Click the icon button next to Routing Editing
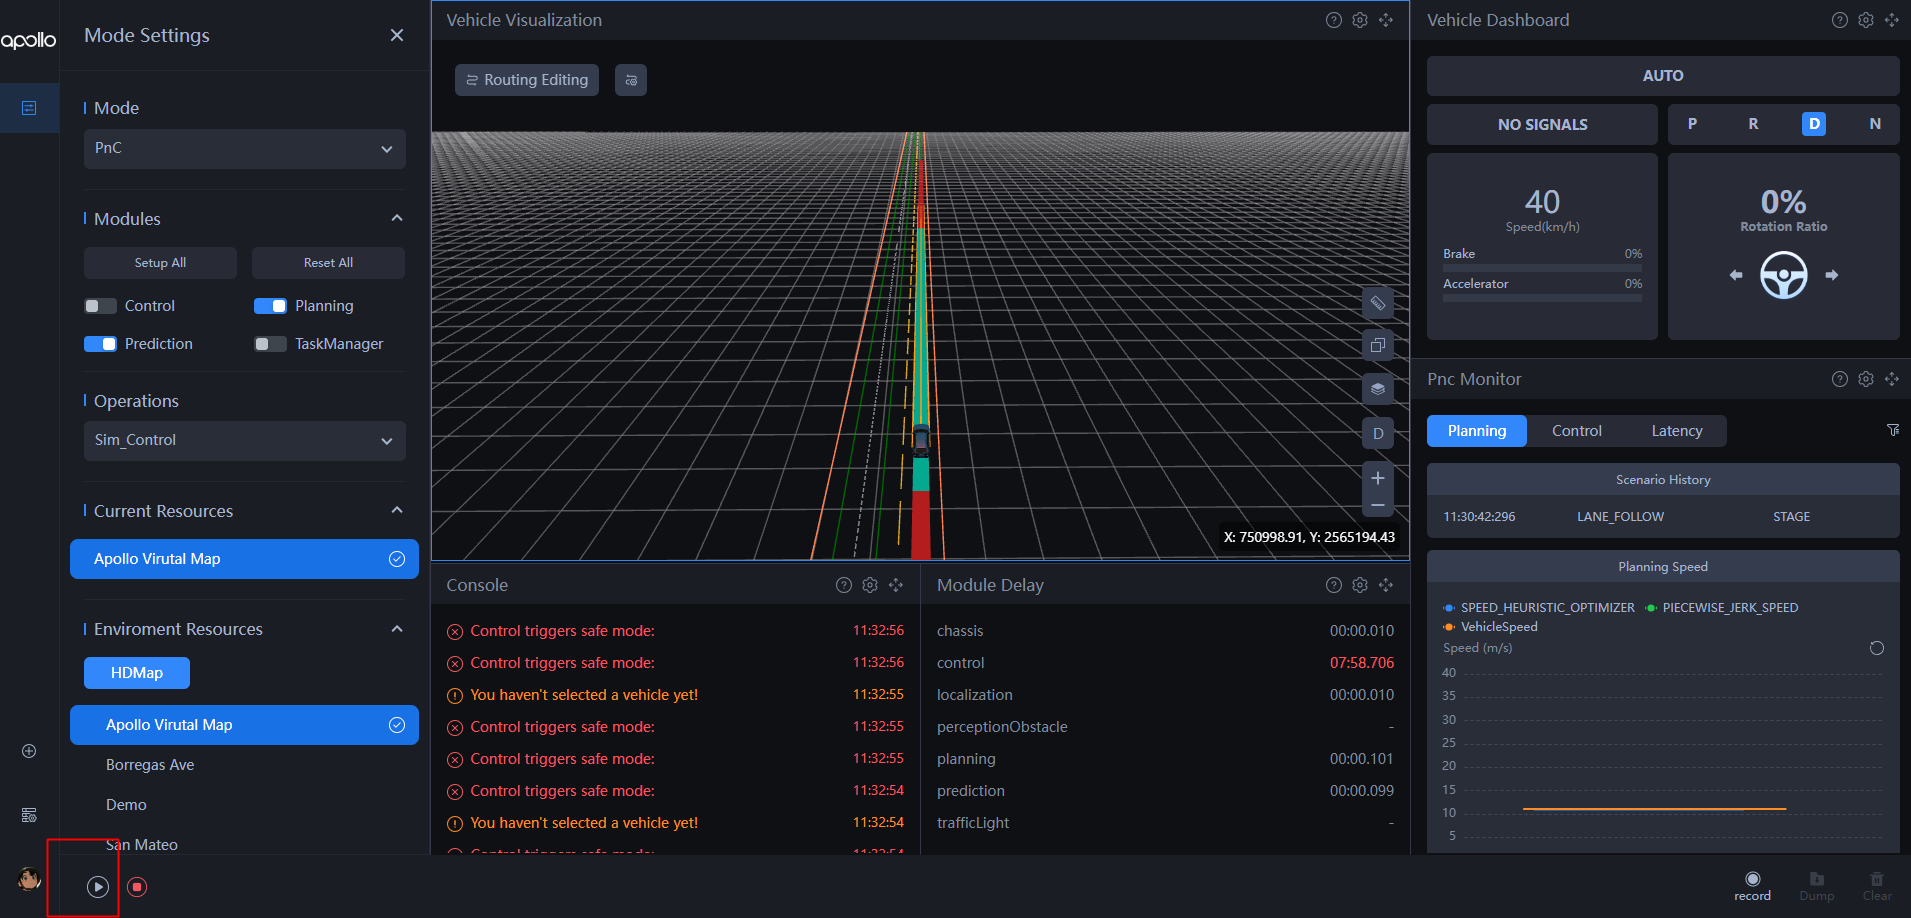This screenshot has height=918, width=1911. (x=631, y=80)
